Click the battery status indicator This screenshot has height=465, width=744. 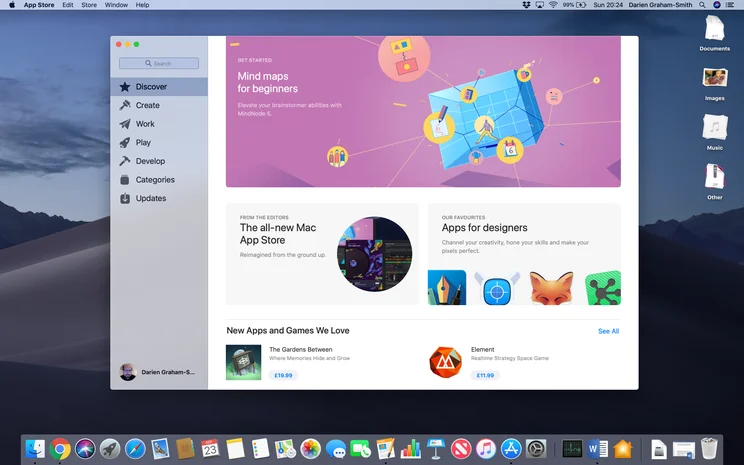click(x=574, y=5)
